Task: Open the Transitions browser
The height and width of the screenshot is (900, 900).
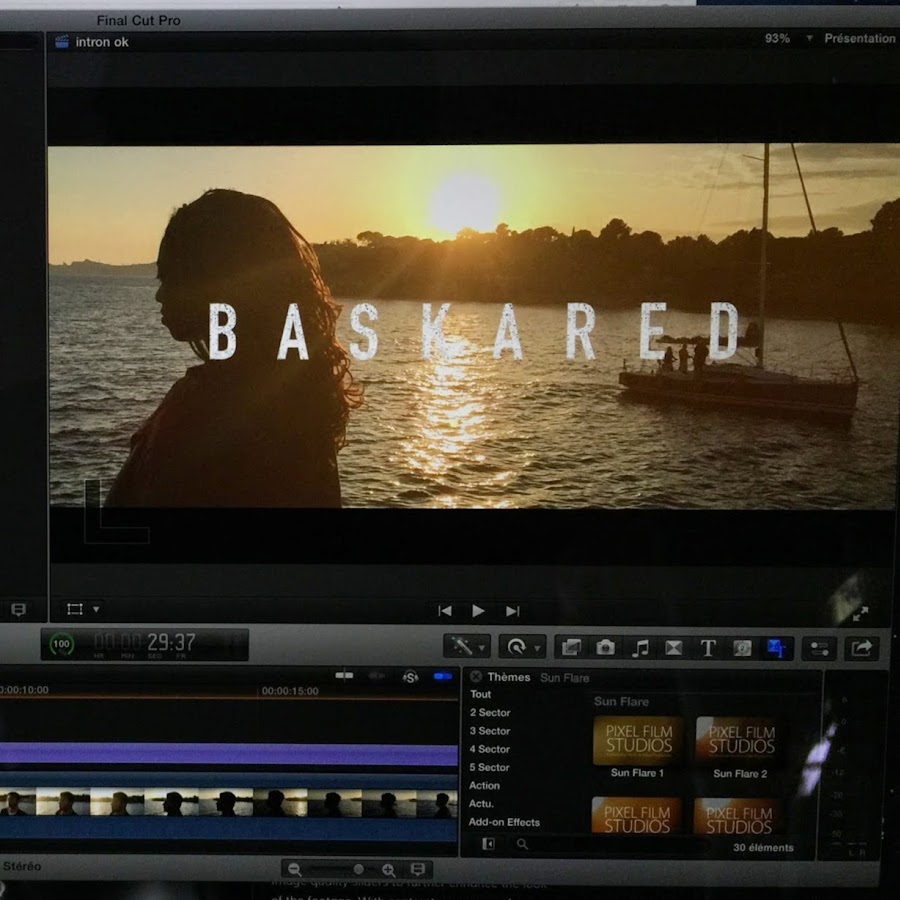Action: pos(674,648)
